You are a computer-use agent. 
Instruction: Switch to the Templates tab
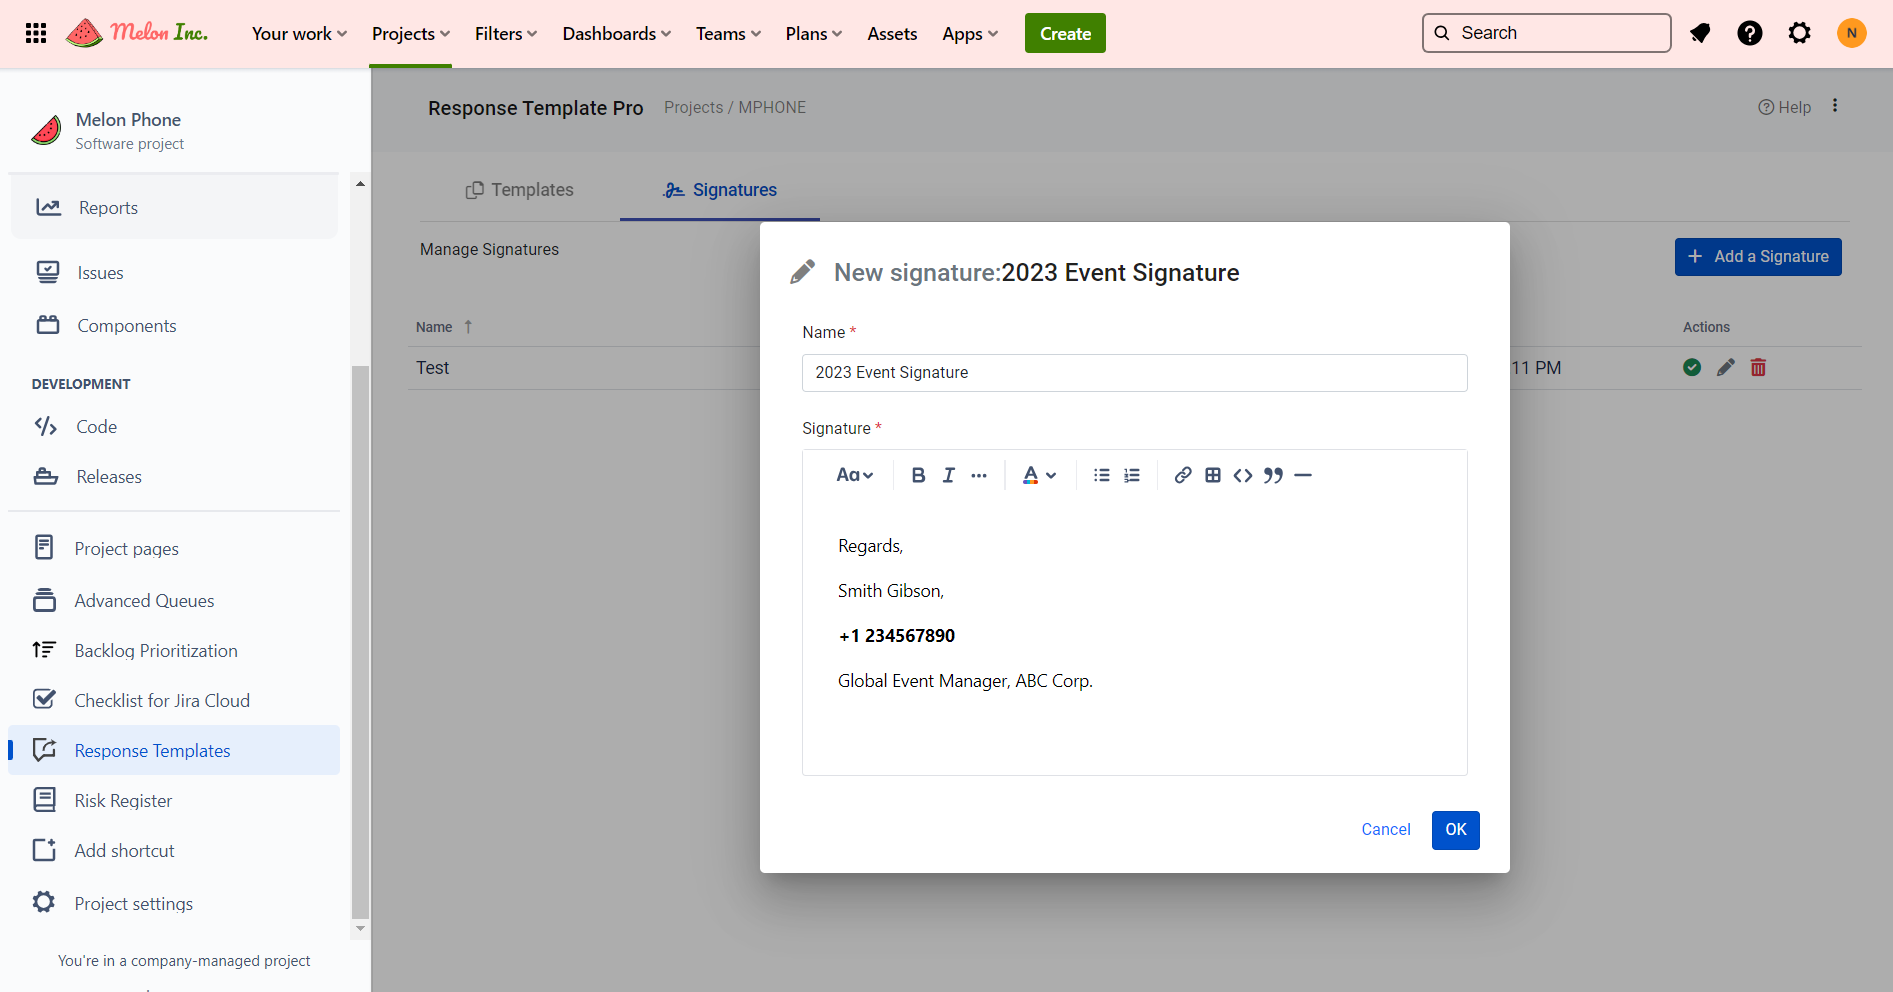point(519,190)
